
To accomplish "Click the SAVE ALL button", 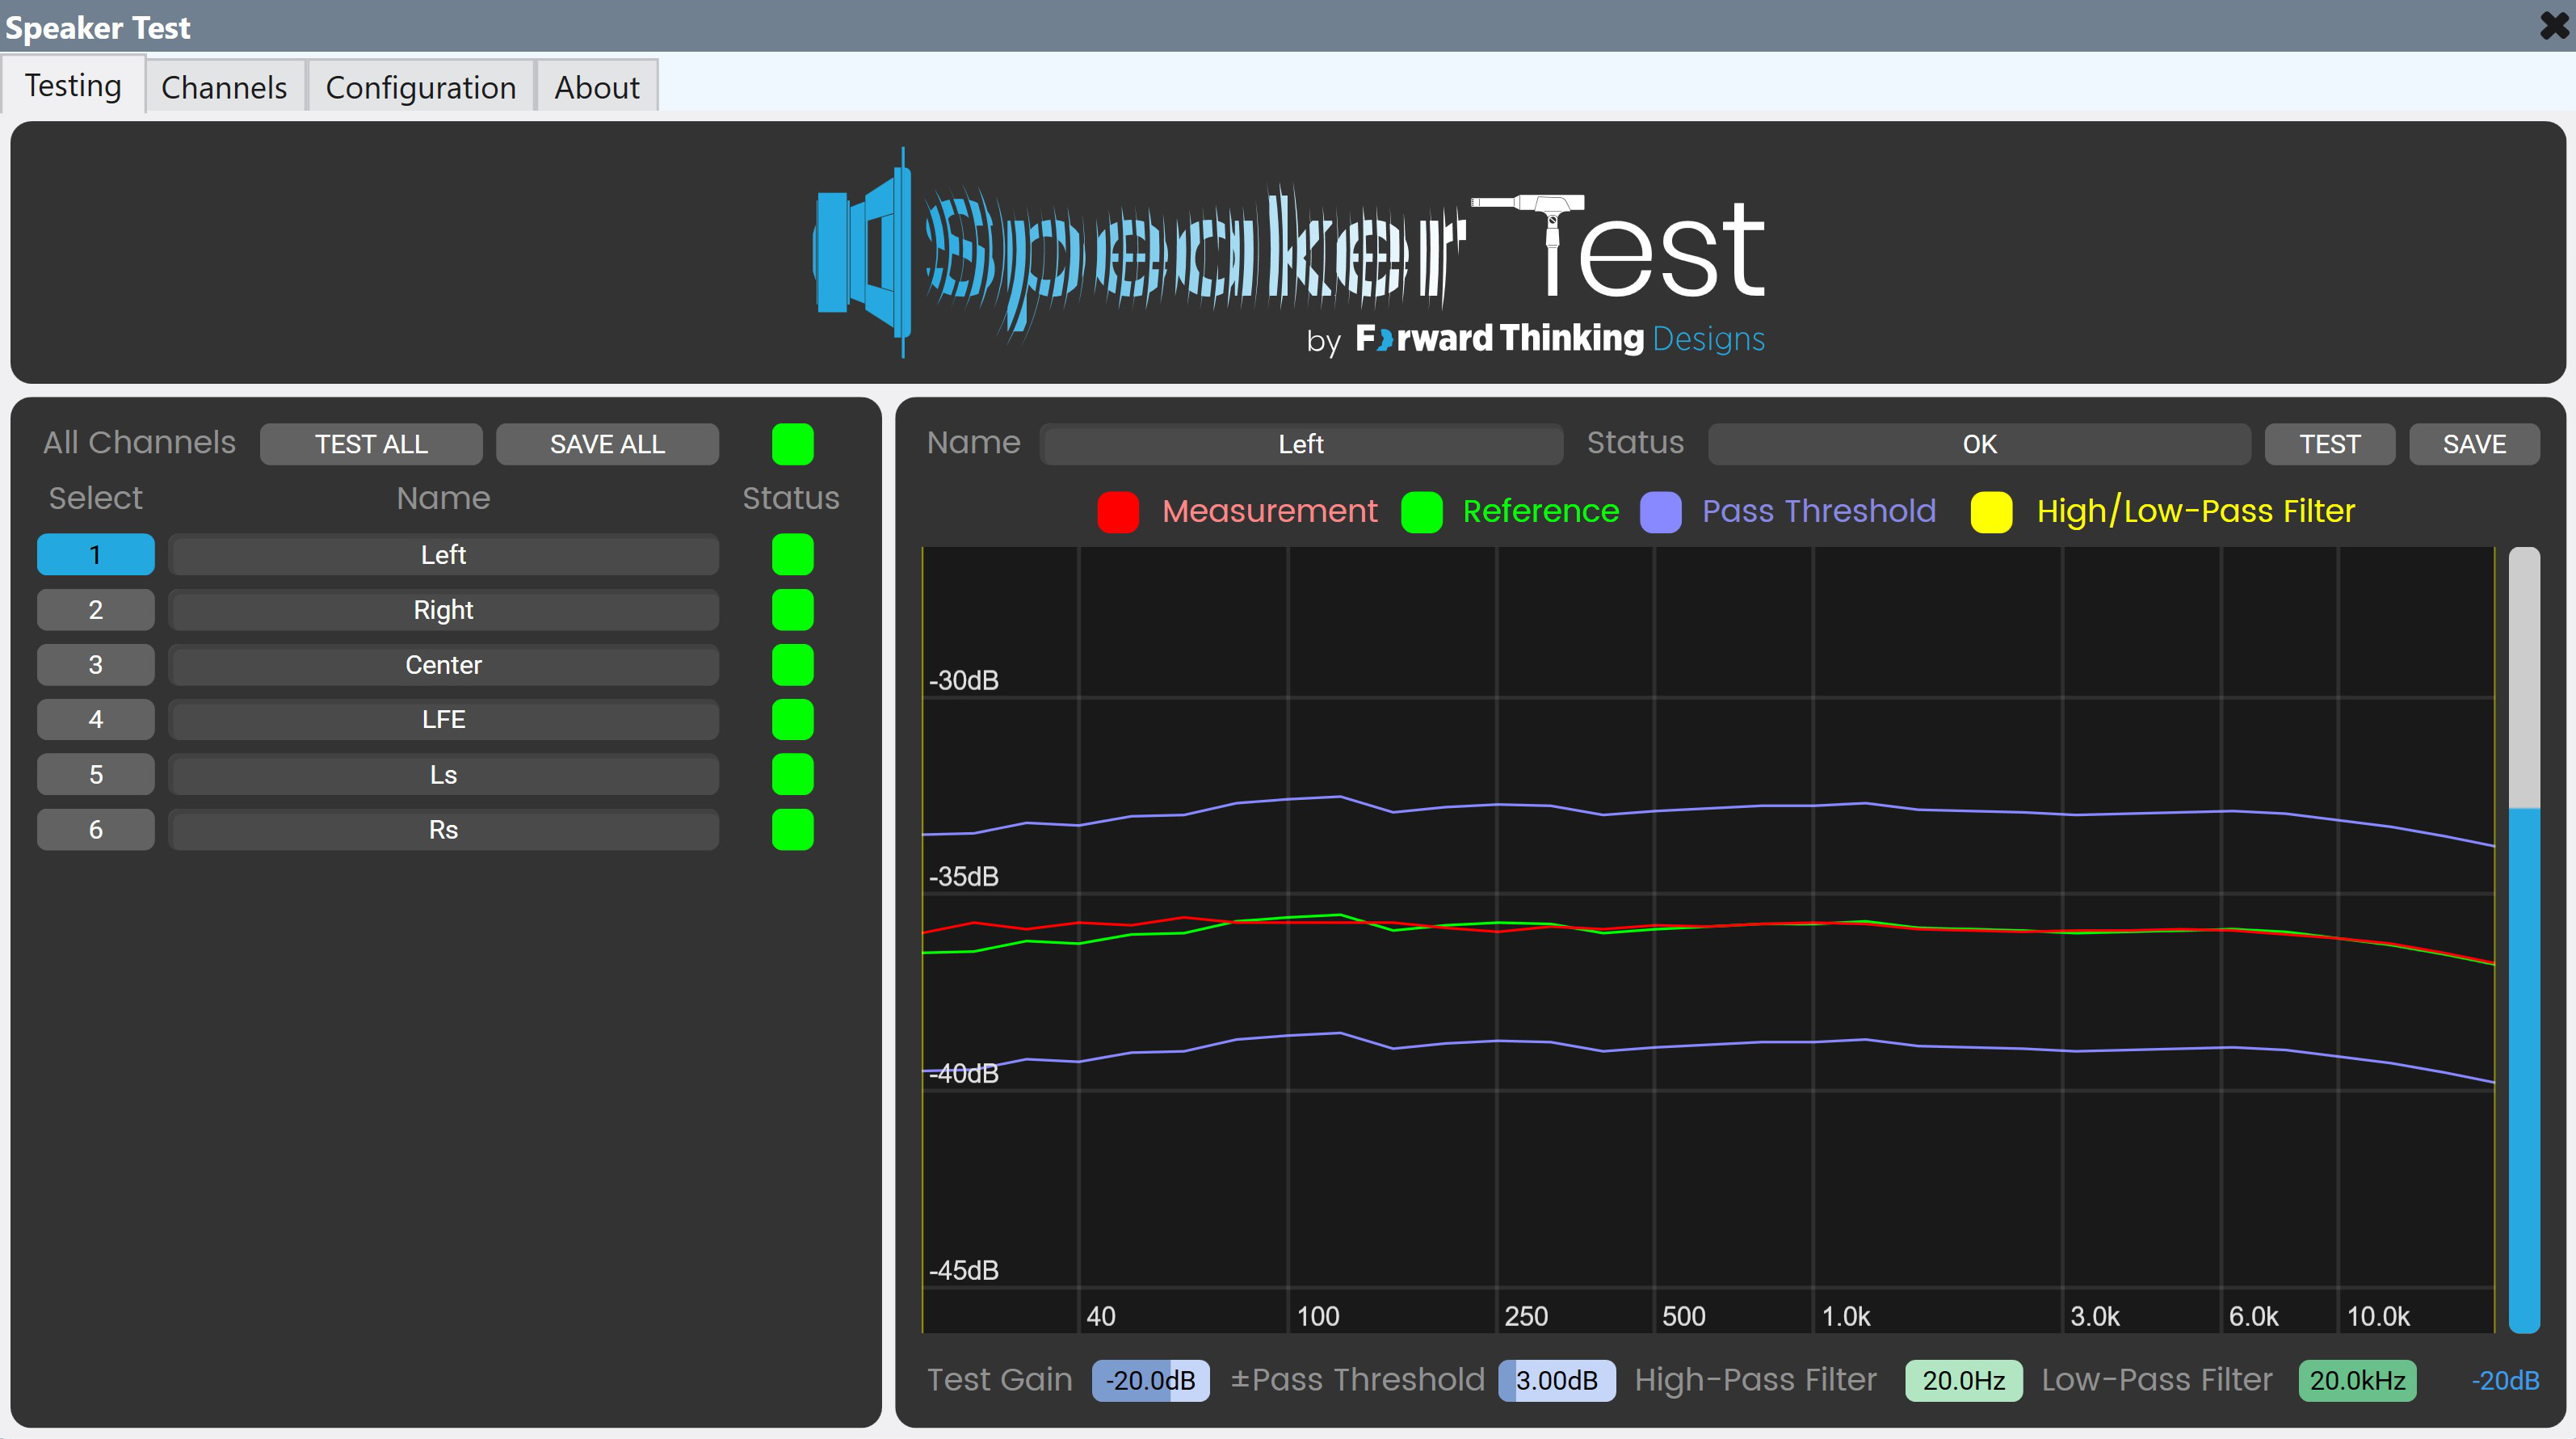I will click(x=607, y=444).
